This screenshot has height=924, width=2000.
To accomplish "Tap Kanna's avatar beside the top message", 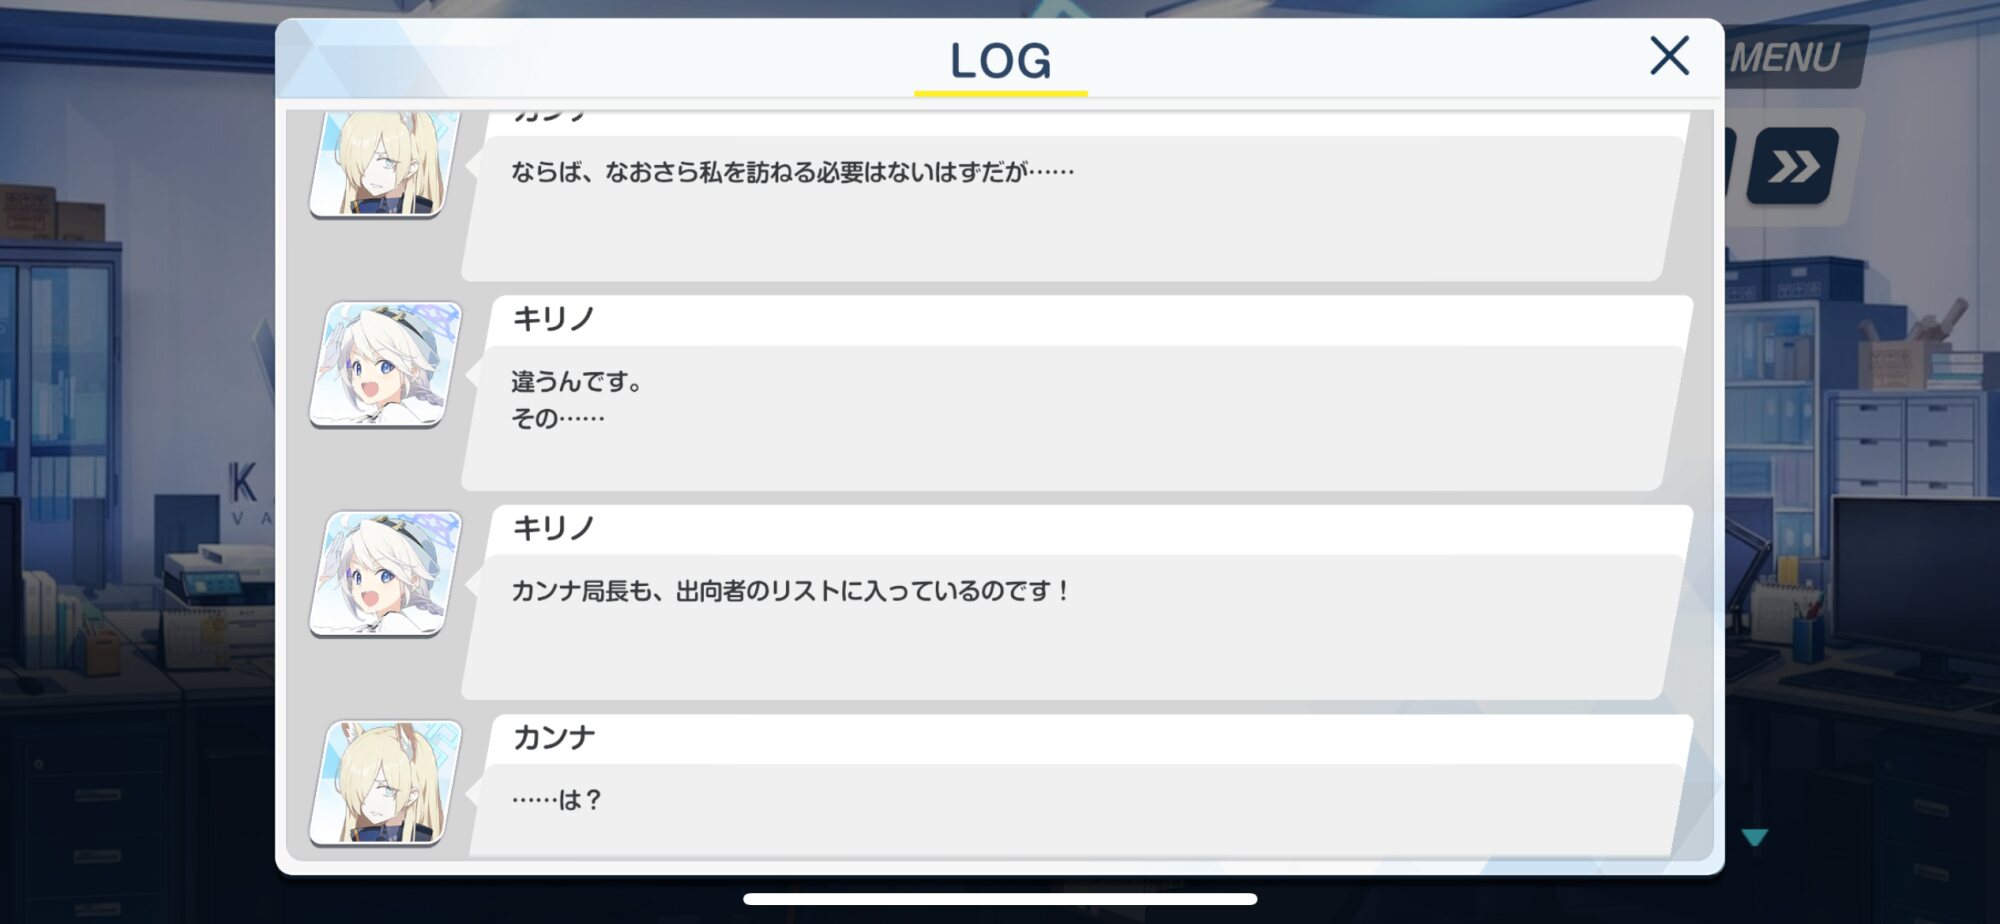I will (x=386, y=163).
